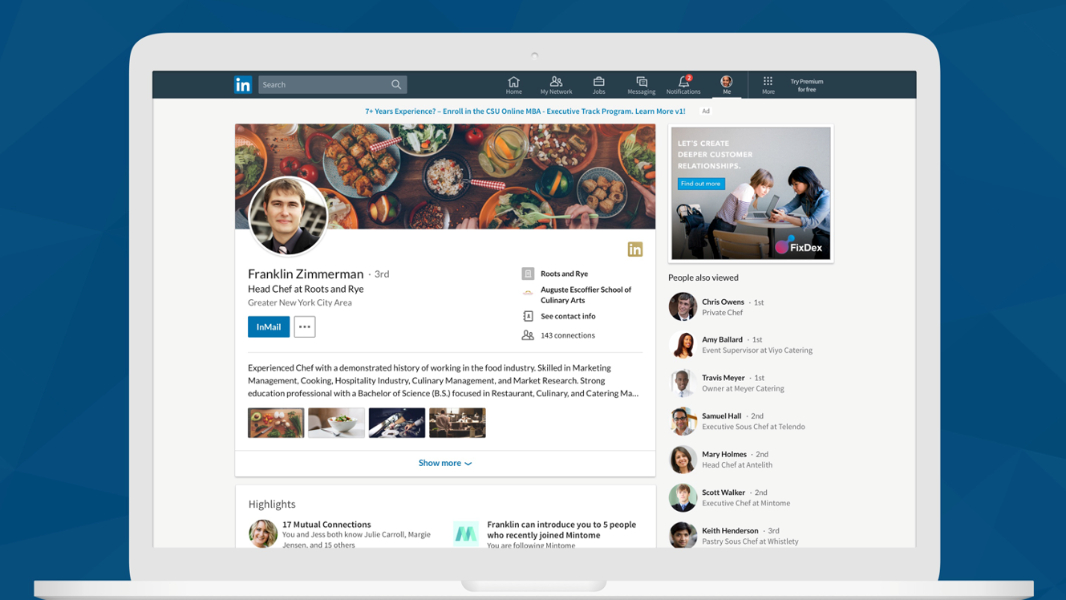Click Find out more in FixDex ad
Viewport: 1066px width, 600px height.
[701, 184]
